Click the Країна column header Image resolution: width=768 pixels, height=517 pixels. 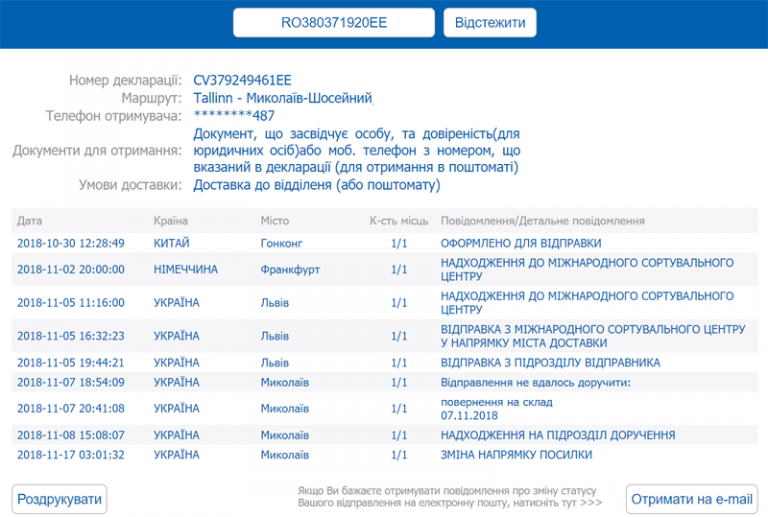coord(170,221)
